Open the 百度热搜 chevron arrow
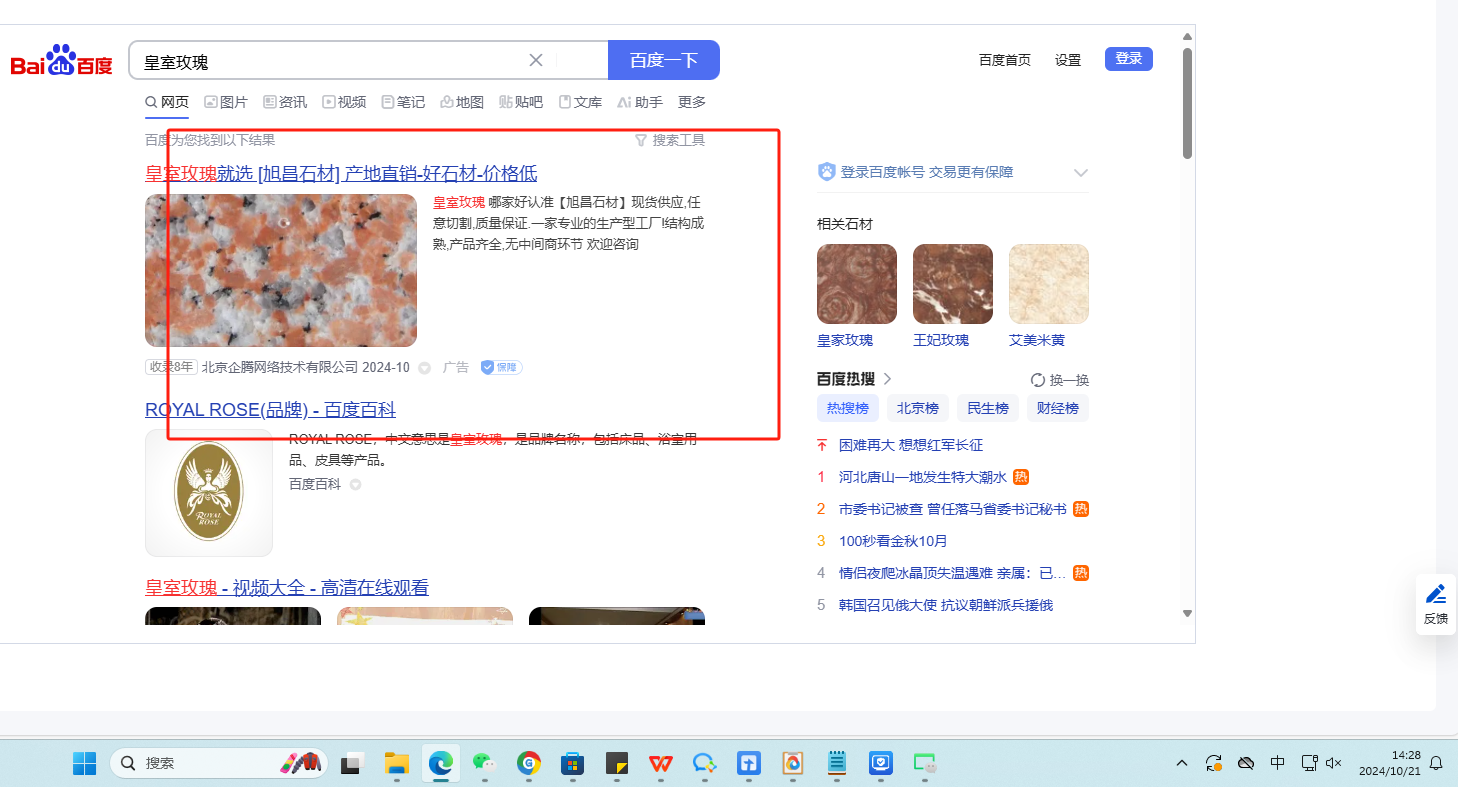The width and height of the screenshot is (1458, 787). coord(887,379)
